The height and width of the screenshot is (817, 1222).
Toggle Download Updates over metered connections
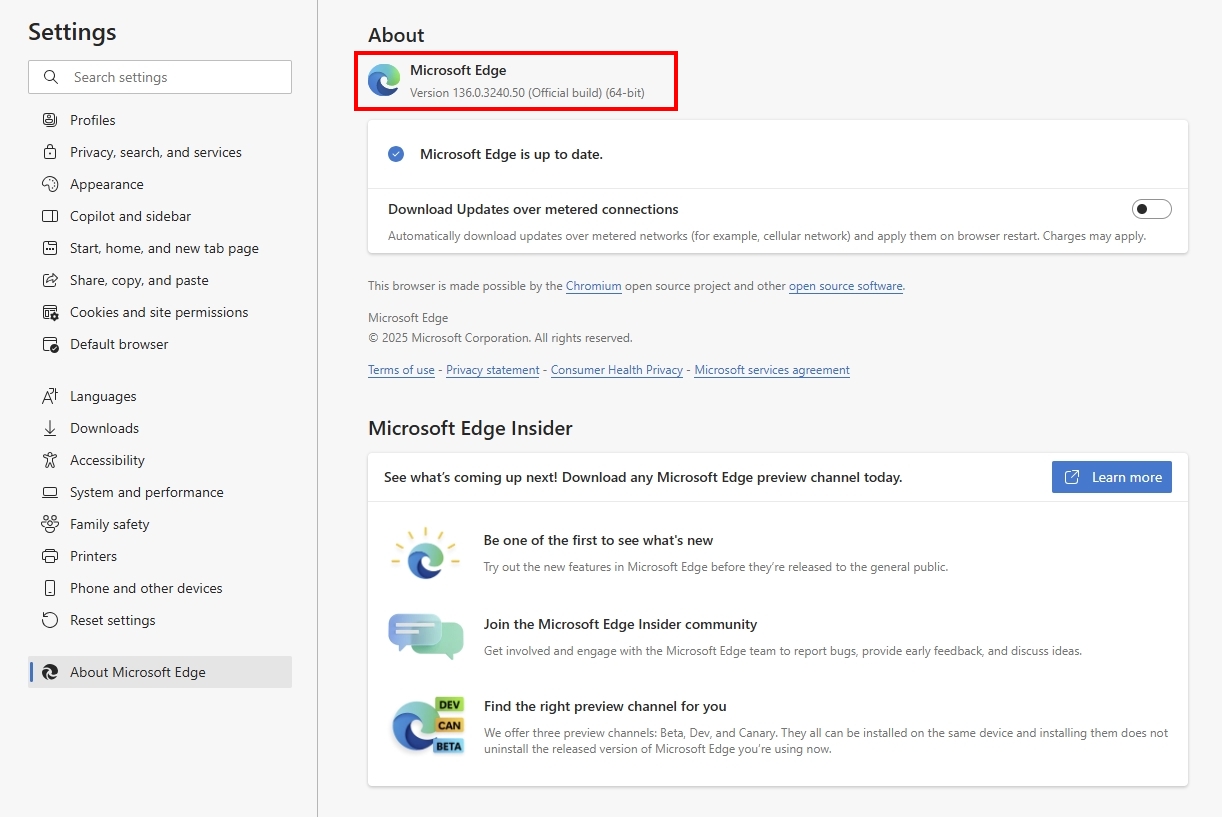click(x=1151, y=209)
